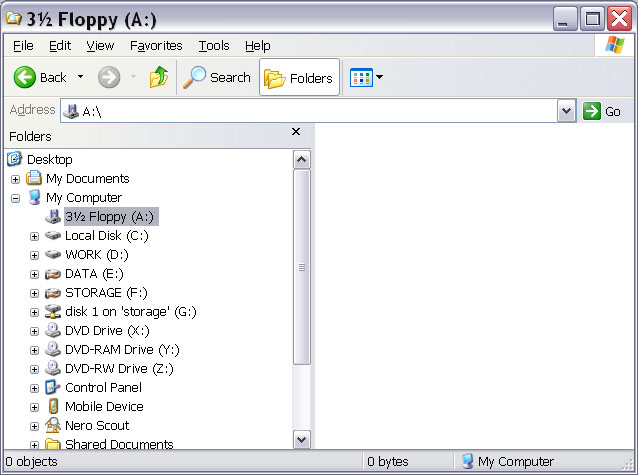The image size is (638, 475).
Task: Select the 'Local Disk (C:)' tree label
Action: 107,236
